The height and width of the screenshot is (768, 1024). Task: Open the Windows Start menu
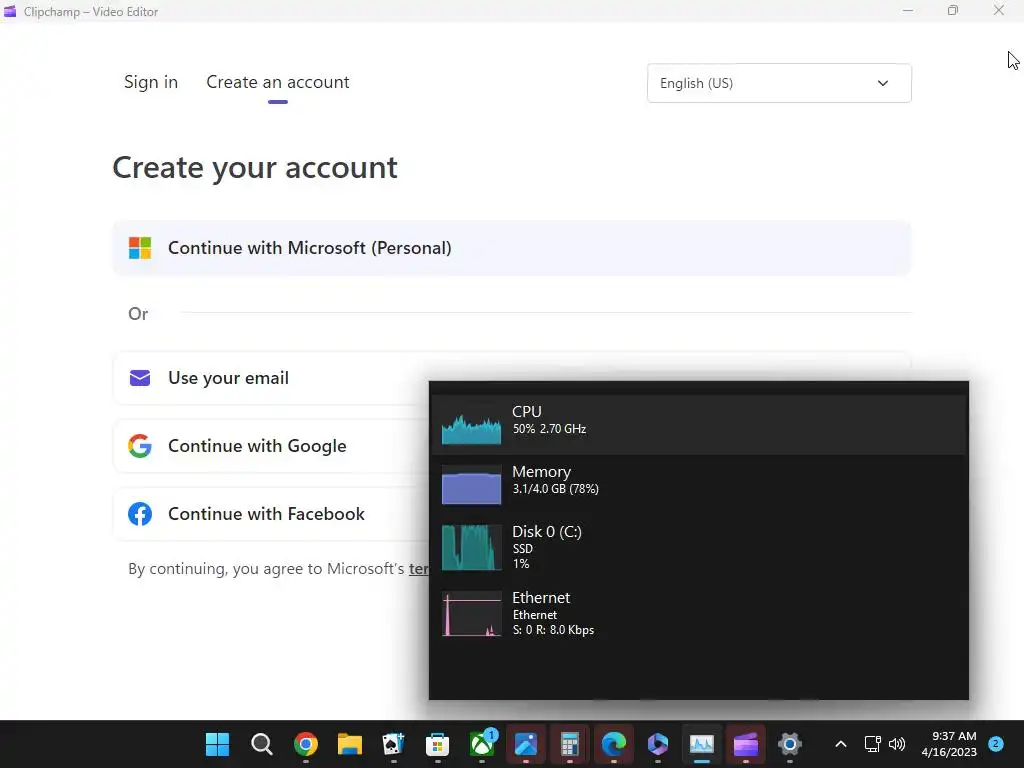[x=217, y=744]
